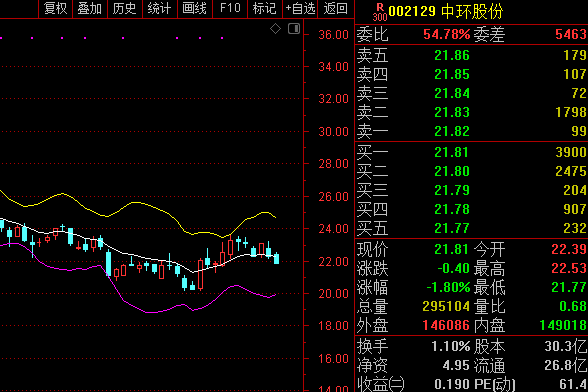Viewport: 588px width, 392px height.
Task: Click the R 300 margin-trading badge
Action: click(x=380, y=12)
